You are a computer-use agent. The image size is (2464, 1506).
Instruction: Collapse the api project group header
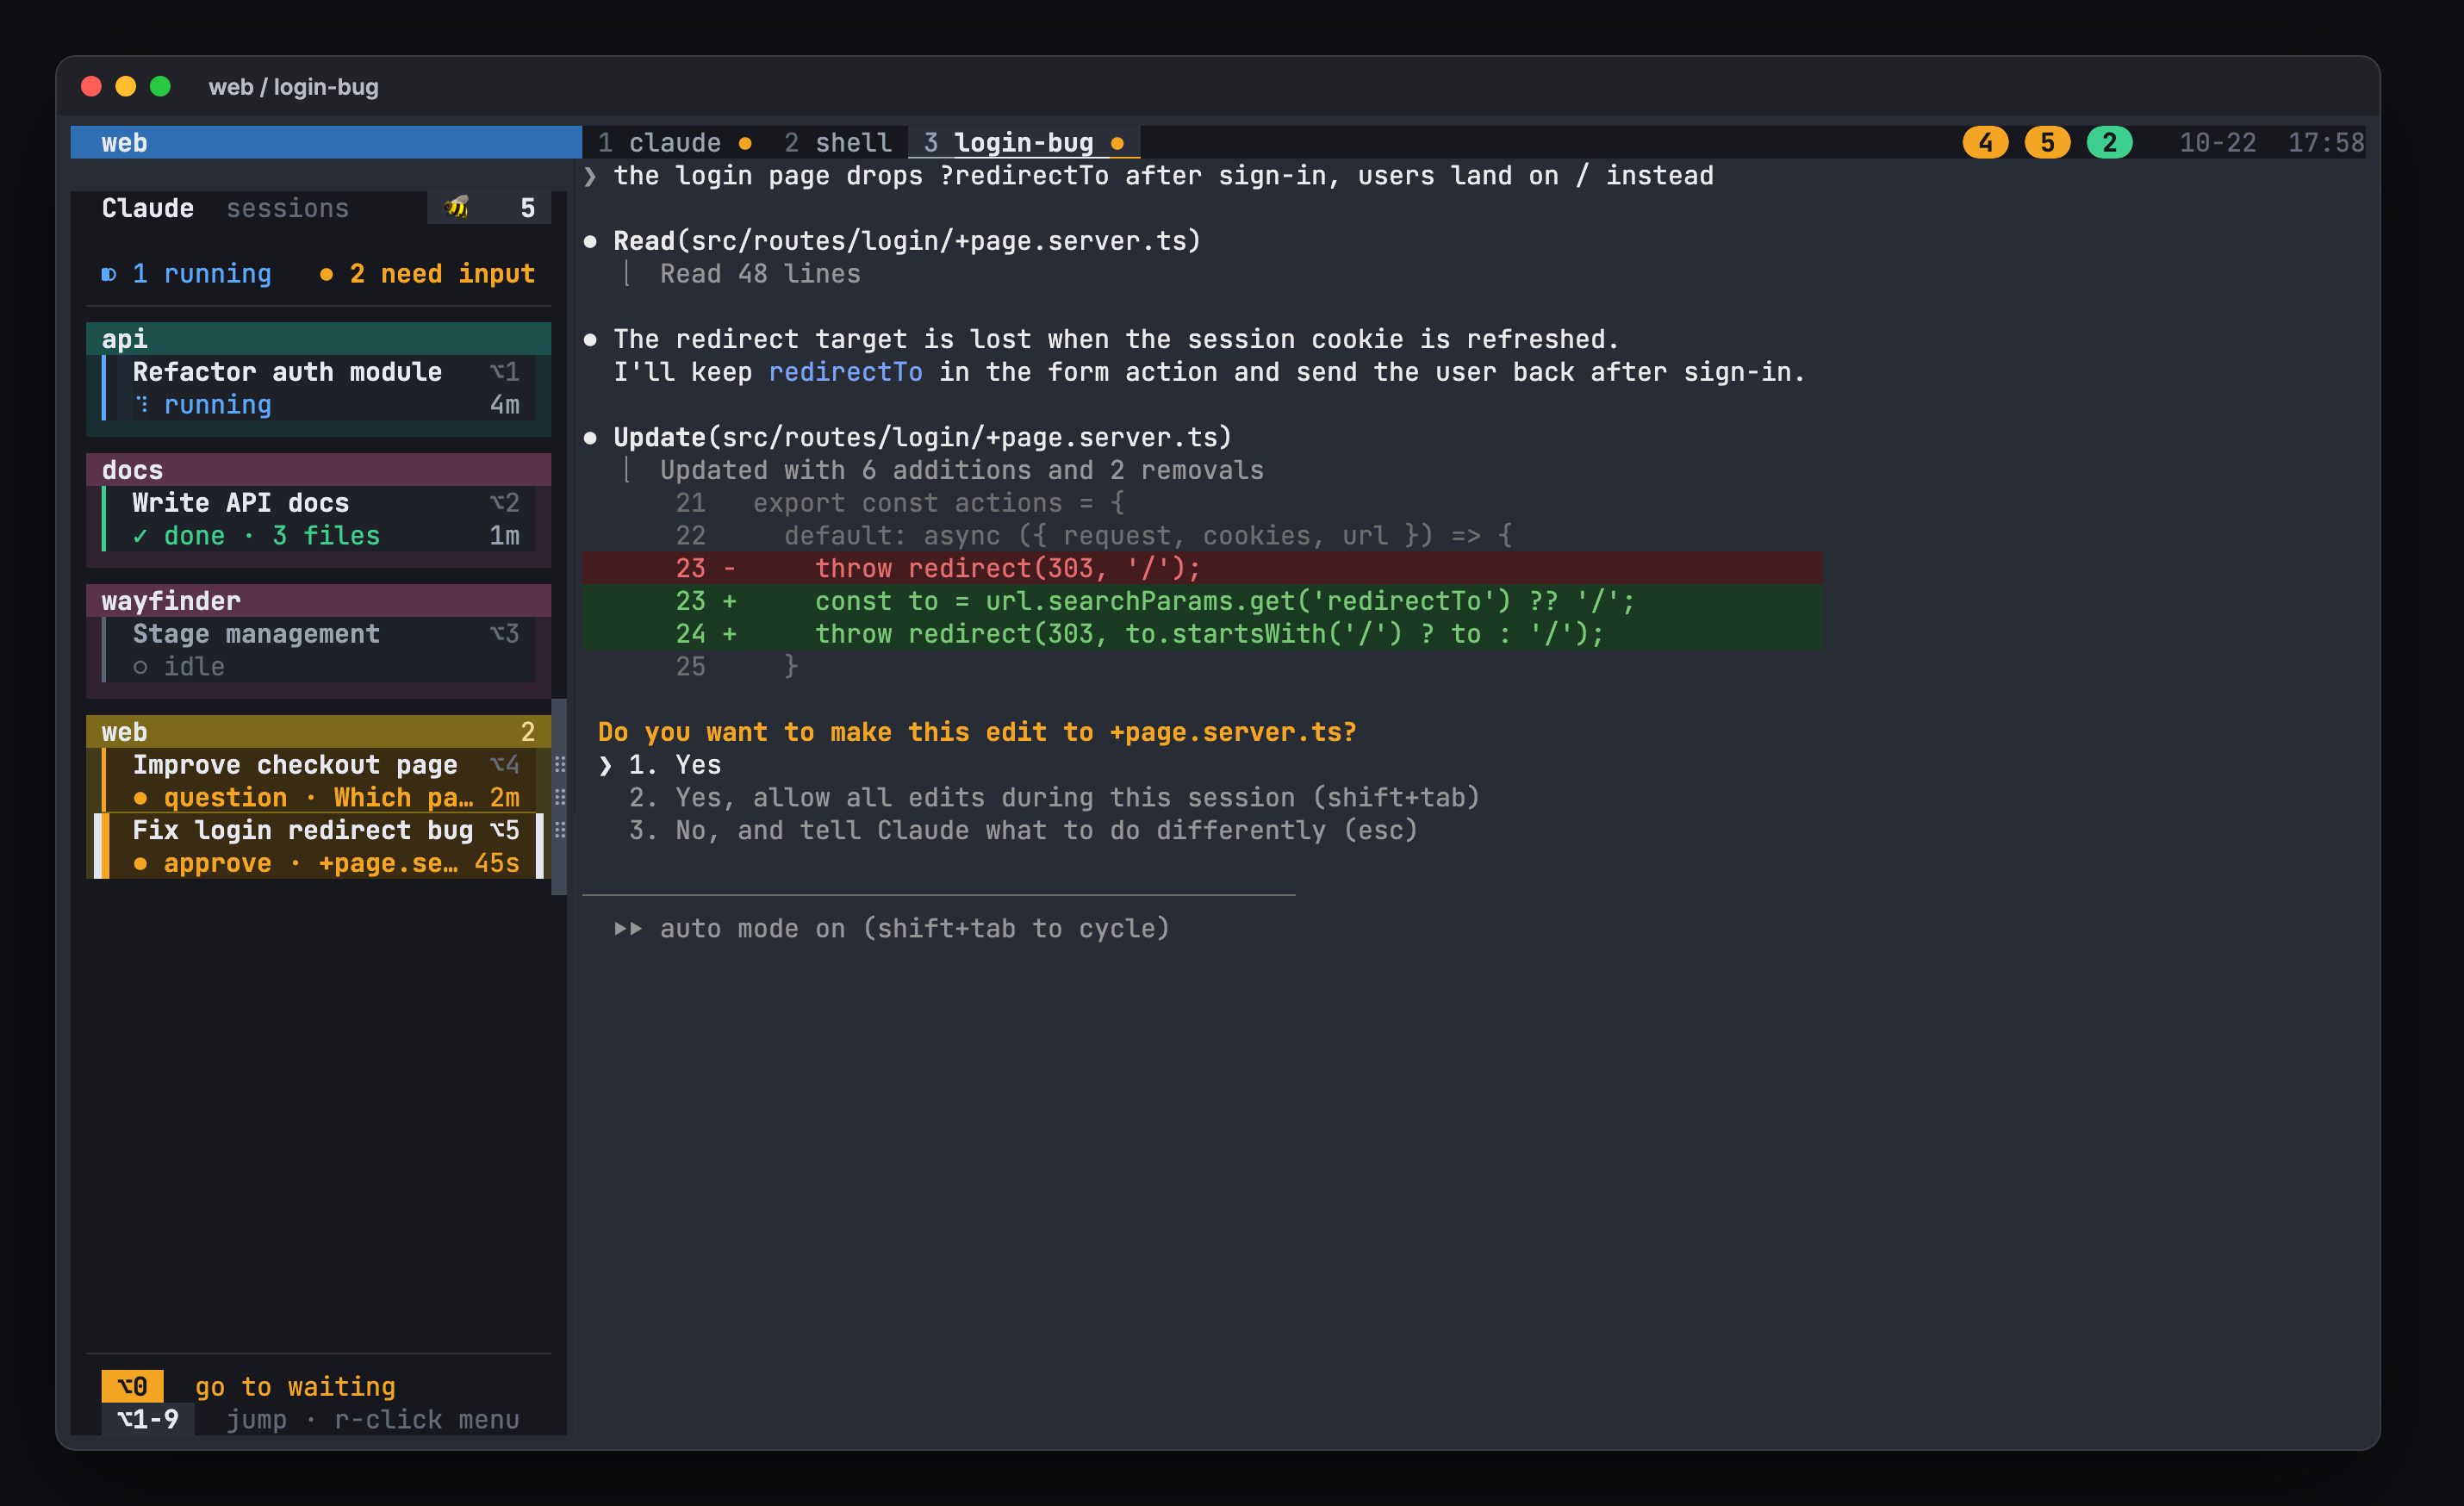(x=318, y=339)
